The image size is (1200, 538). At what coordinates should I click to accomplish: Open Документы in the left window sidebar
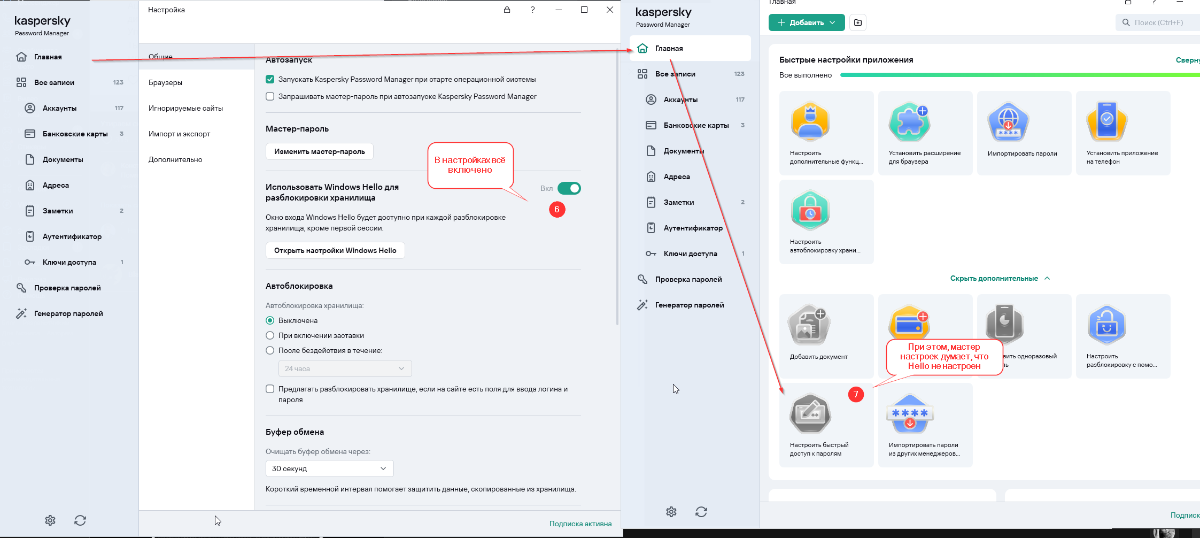click(x=62, y=159)
